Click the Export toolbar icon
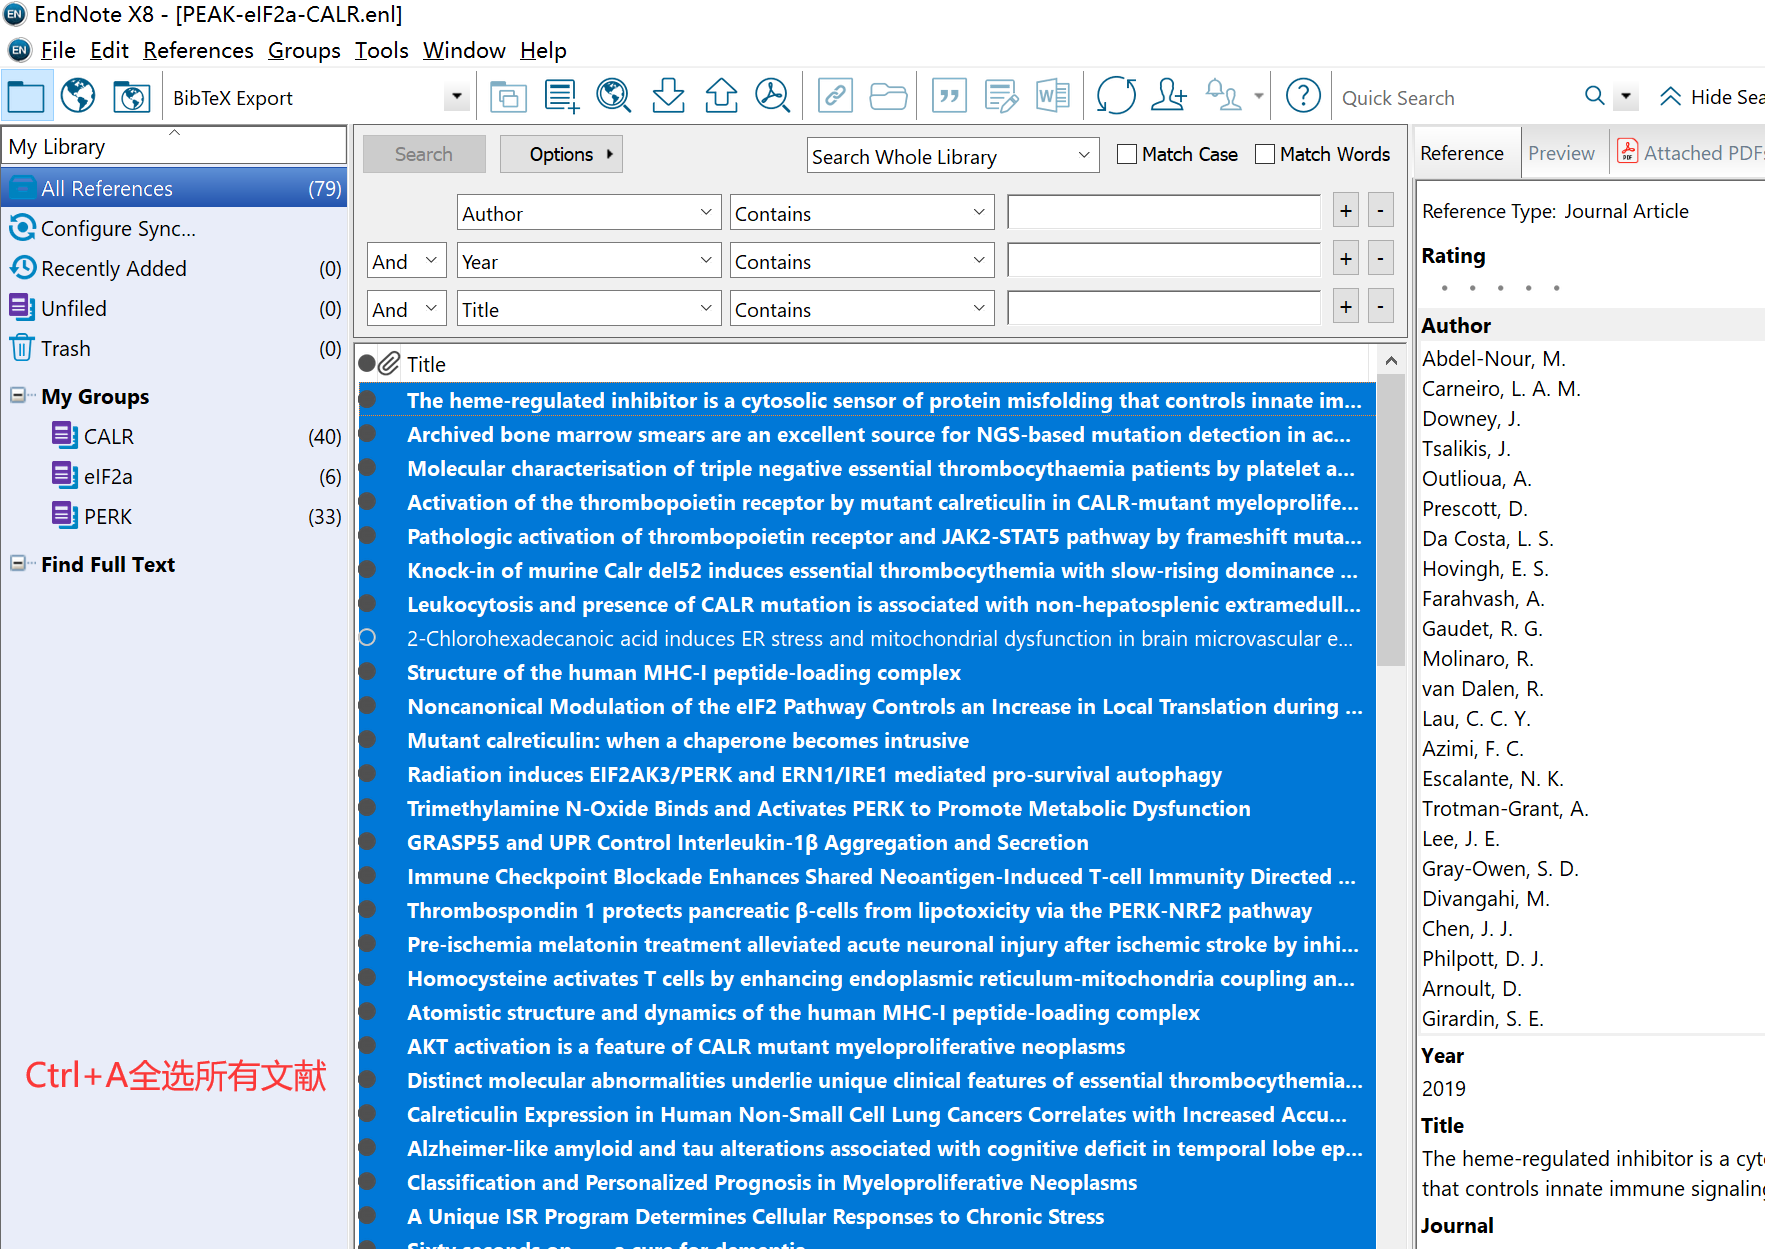The width and height of the screenshot is (1765, 1249). 721,97
